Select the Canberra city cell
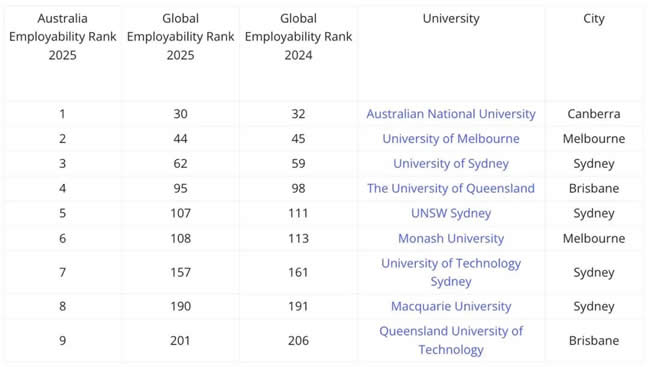650x367 pixels. 594,114
